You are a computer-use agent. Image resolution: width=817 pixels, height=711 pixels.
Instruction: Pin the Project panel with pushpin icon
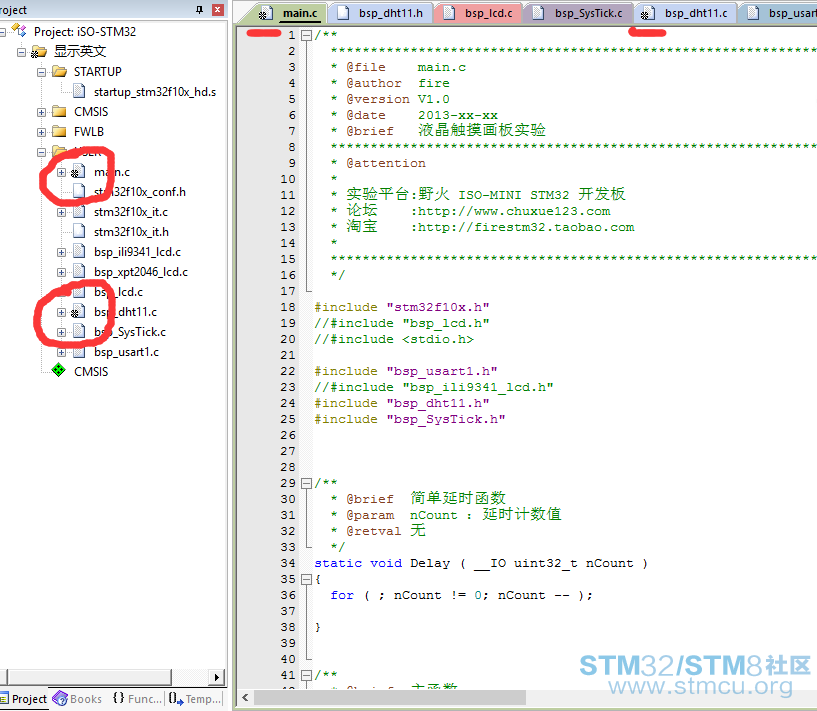(199, 9)
